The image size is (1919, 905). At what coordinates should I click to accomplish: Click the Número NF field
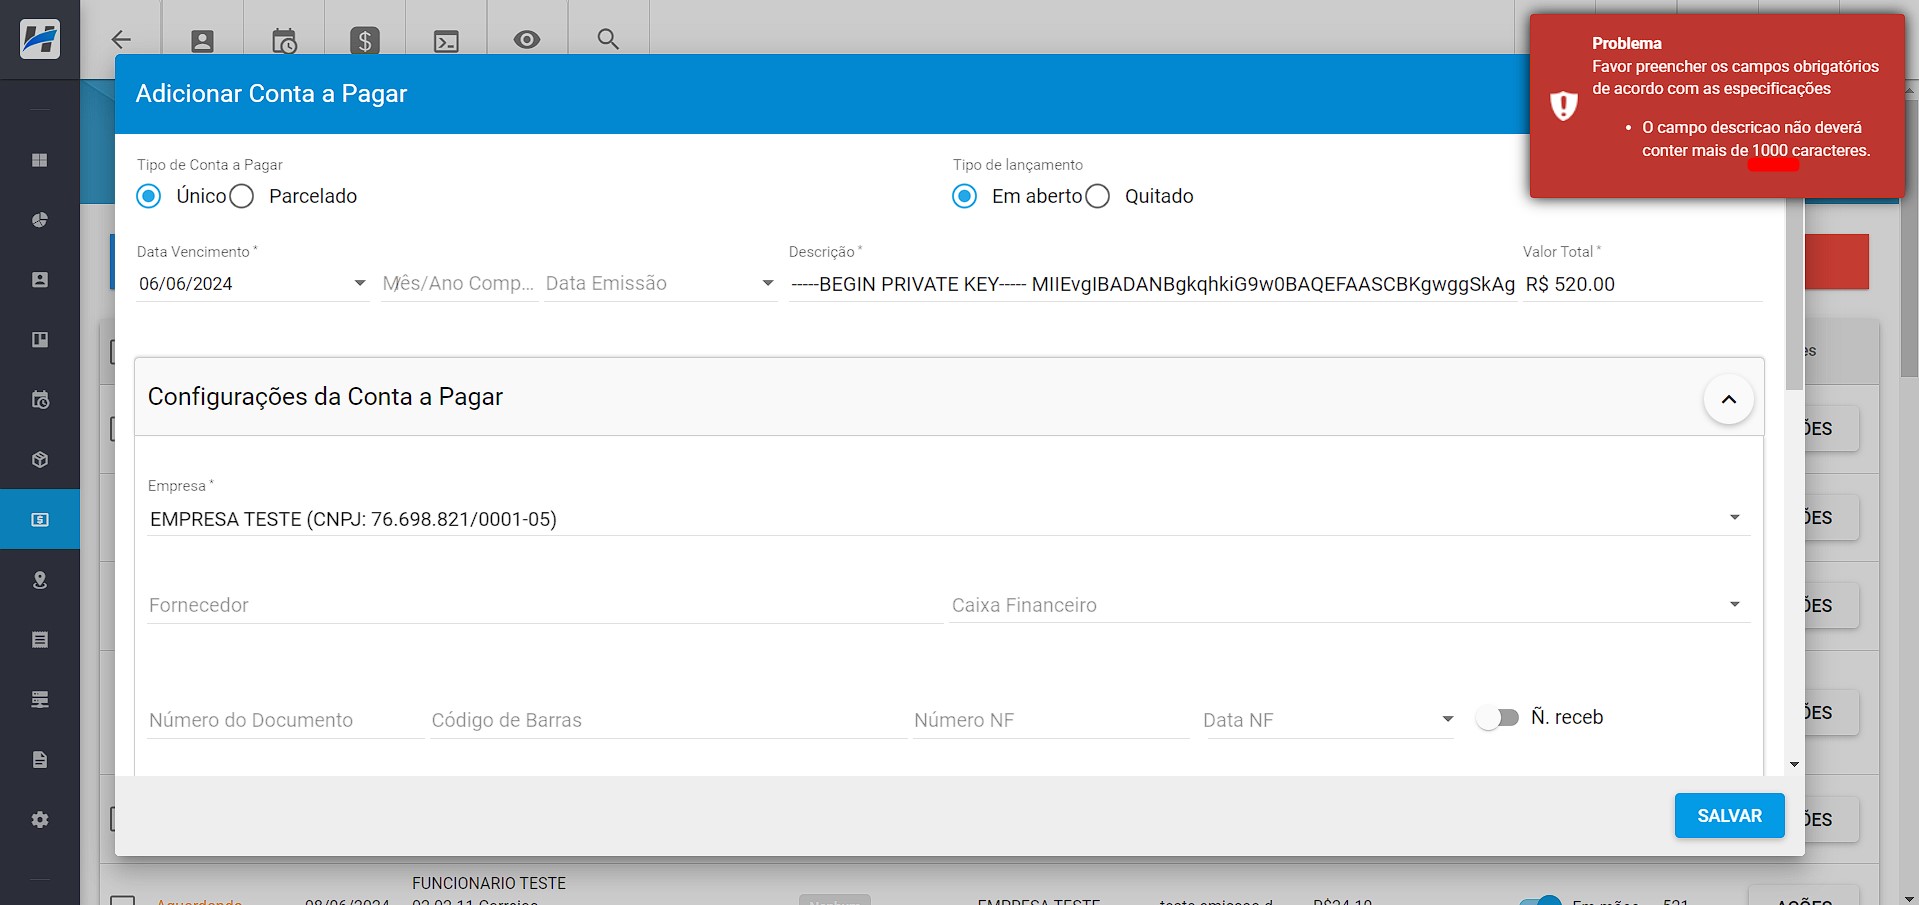[1051, 720]
